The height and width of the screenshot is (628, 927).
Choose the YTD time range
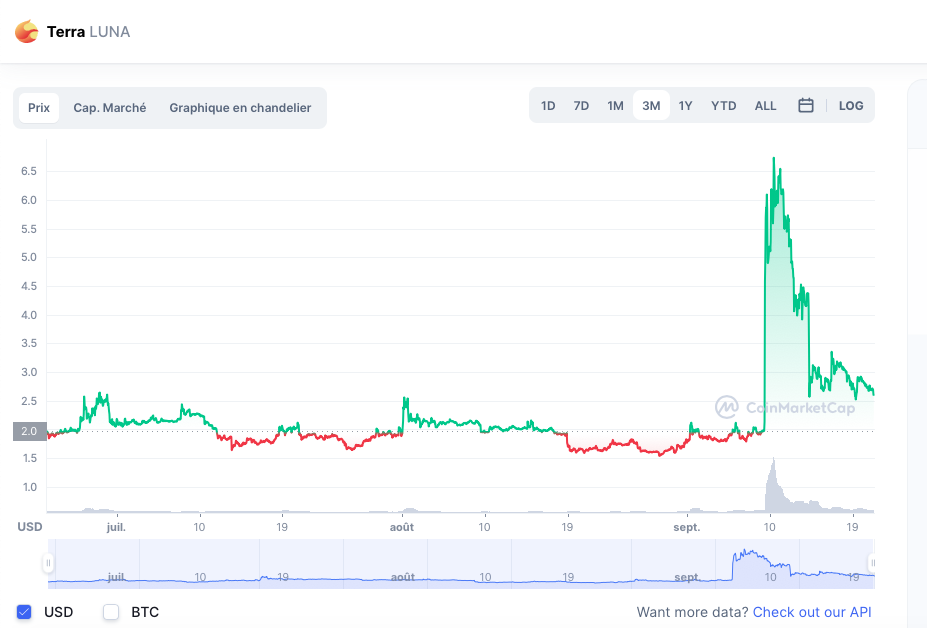point(724,105)
